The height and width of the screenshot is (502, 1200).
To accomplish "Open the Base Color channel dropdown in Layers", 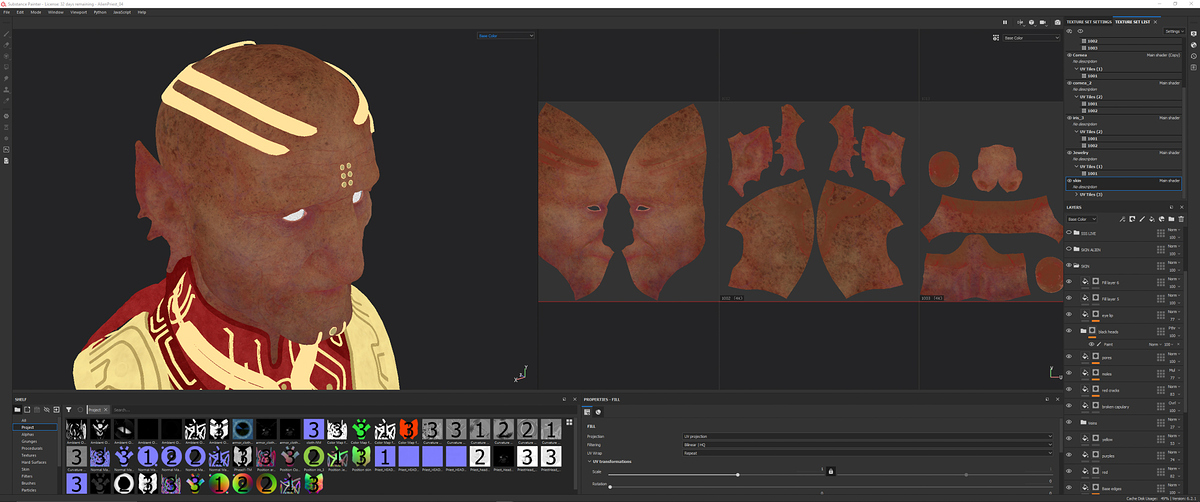I will [x=1082, y=219].
